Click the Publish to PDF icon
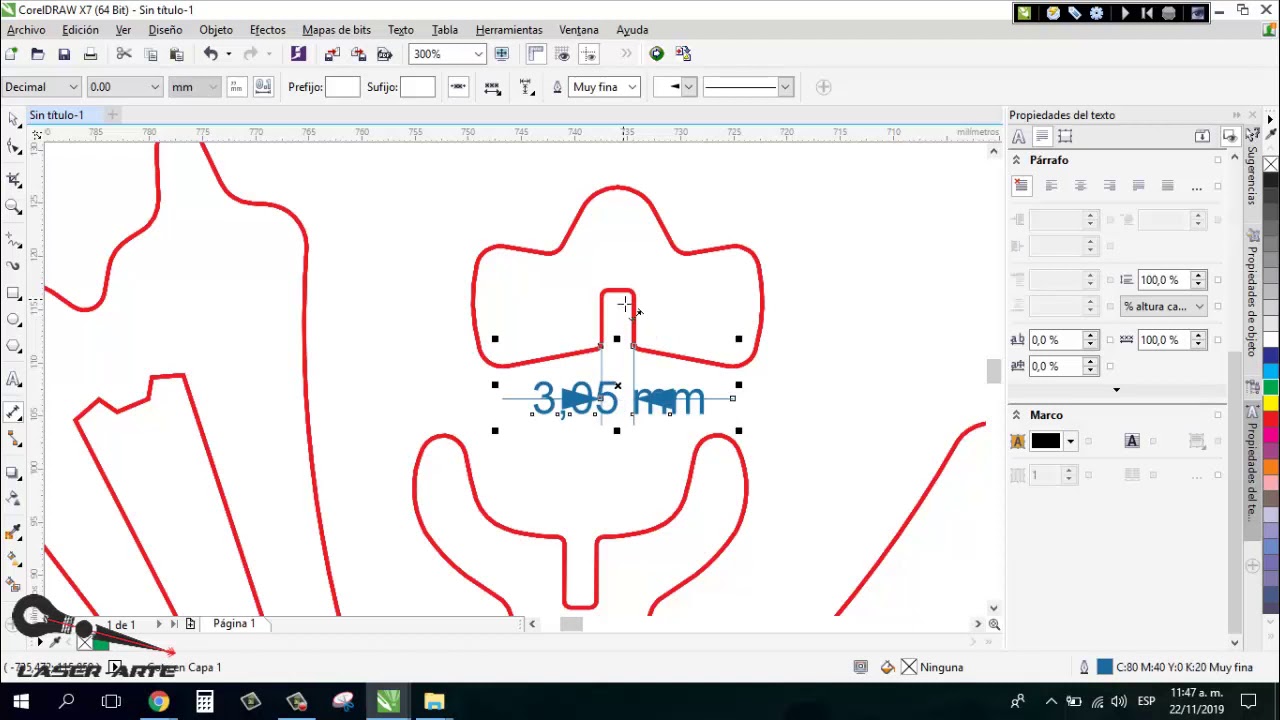The image size is (1280, 720). (384, 54)
